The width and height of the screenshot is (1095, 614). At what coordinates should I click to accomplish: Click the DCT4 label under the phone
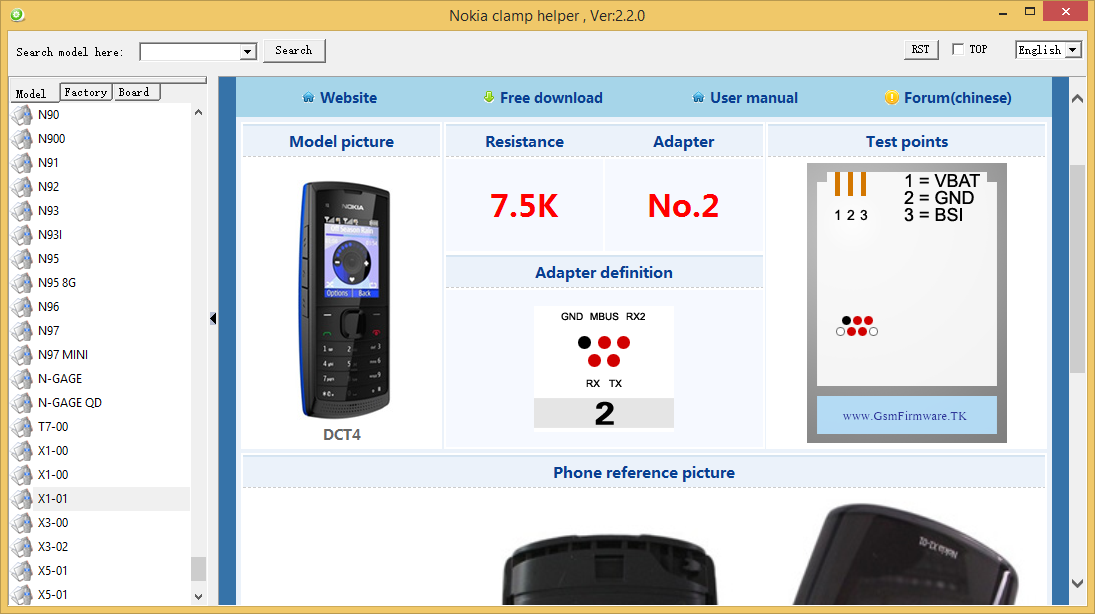click(341, 434)
